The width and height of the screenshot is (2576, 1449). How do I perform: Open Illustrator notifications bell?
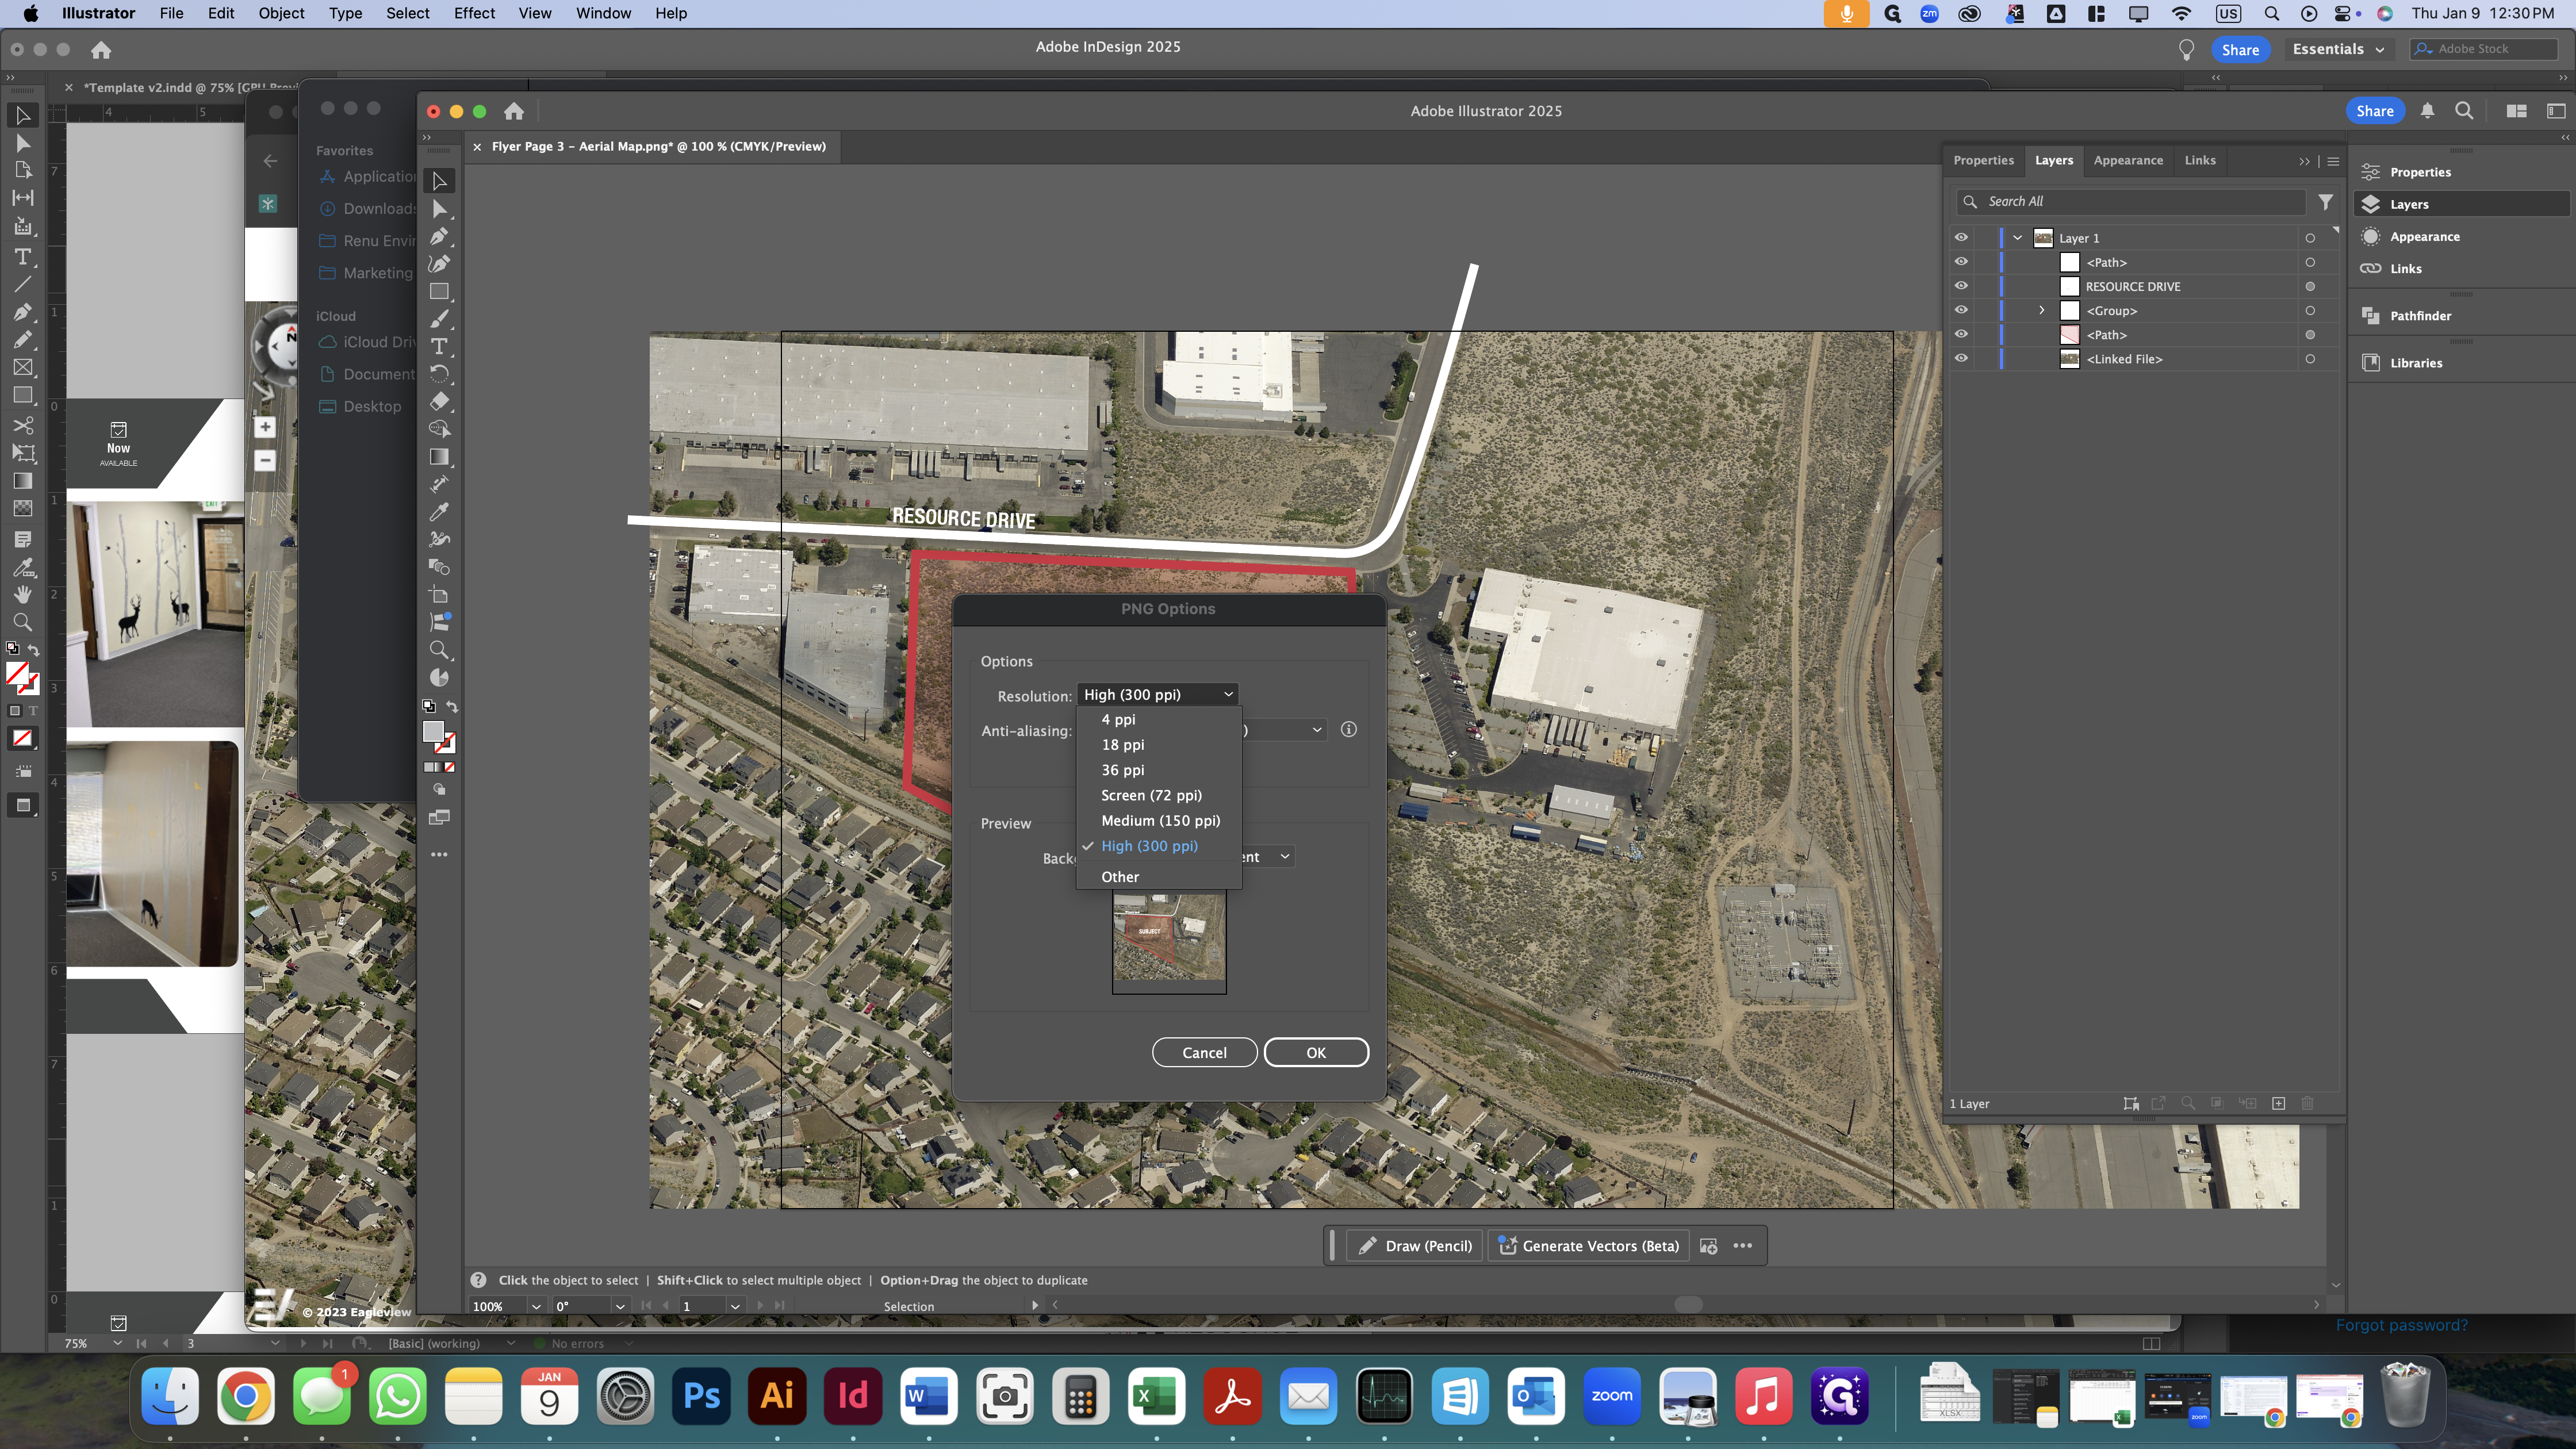(x=2427, y=111)
